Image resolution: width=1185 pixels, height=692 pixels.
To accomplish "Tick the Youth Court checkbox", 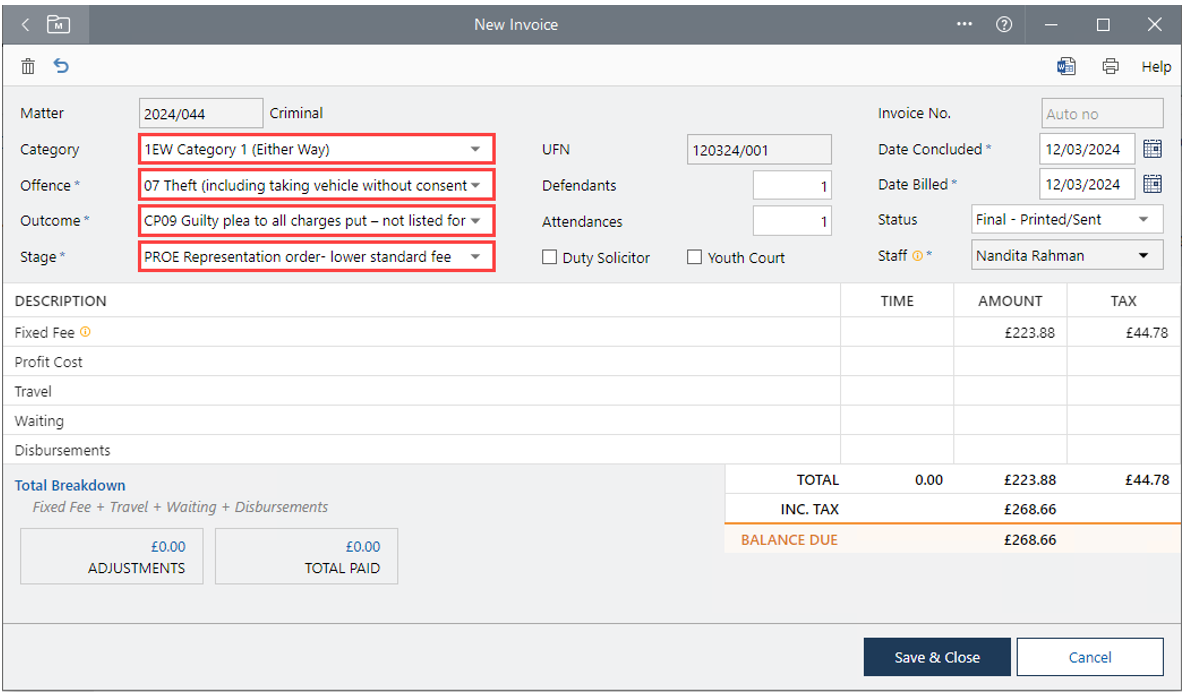I will coord(694,257).
